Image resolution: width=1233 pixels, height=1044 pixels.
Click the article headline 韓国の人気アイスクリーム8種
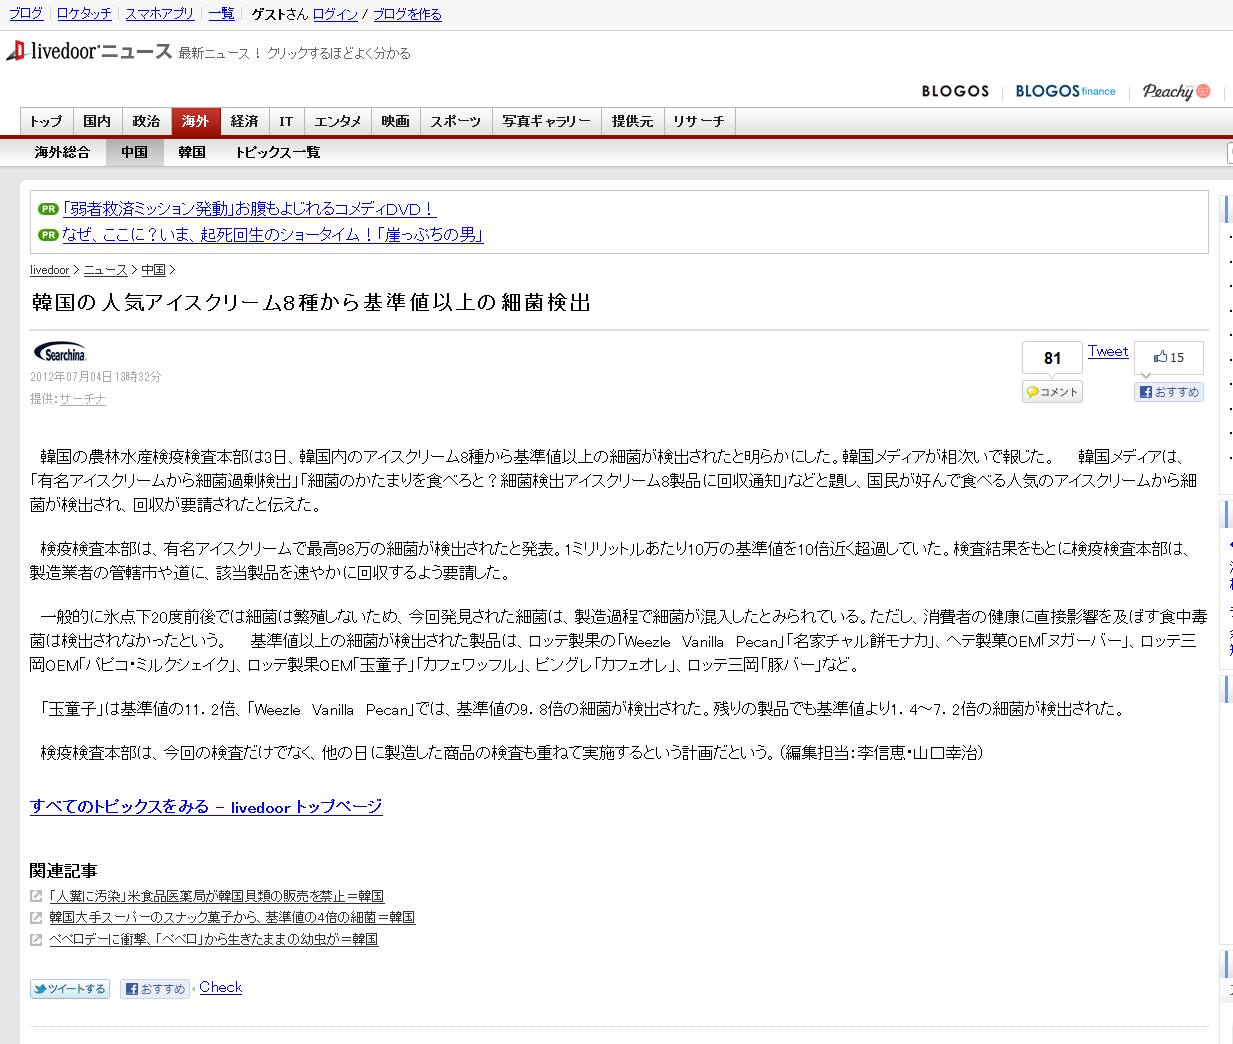pos(311,302)
